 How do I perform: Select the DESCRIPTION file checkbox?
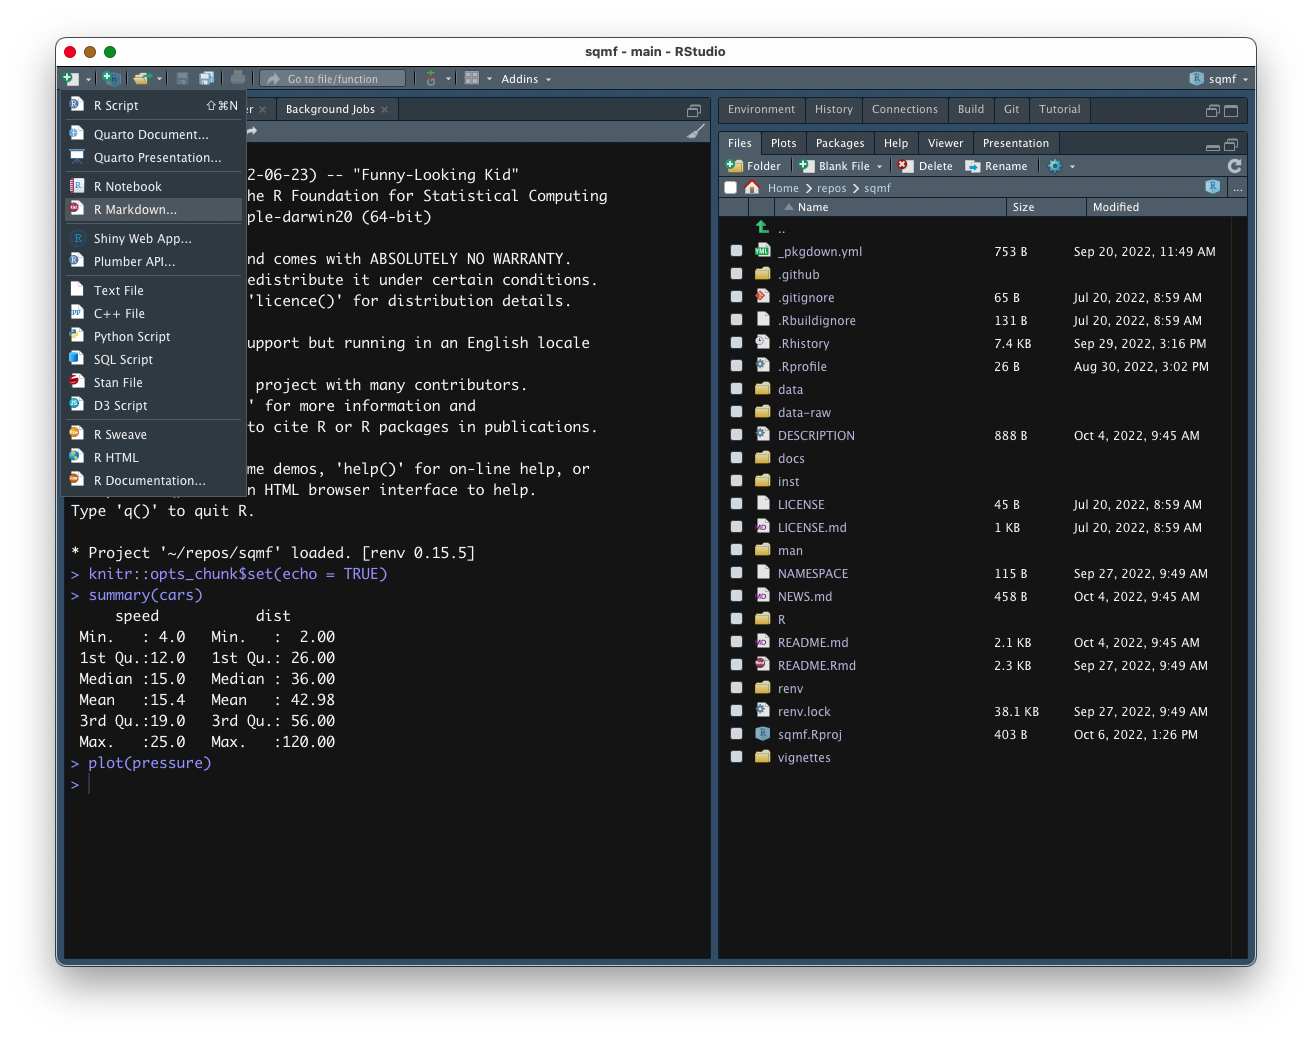coord(737,436)
